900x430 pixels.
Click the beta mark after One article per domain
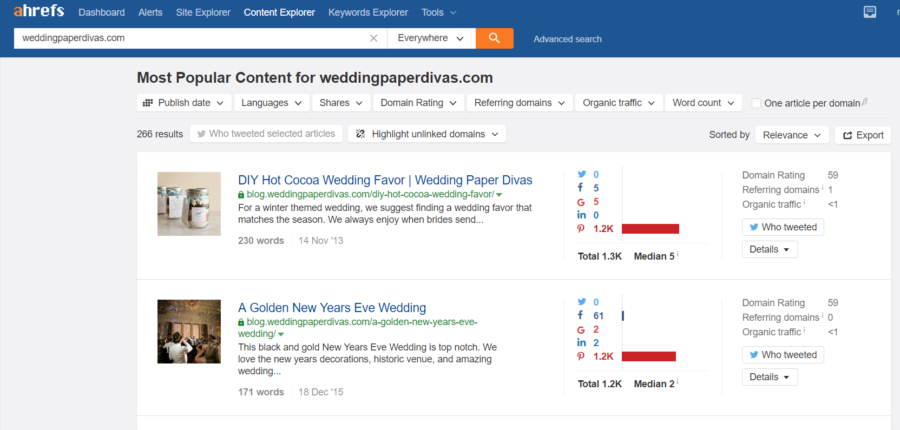click(864, 102)
